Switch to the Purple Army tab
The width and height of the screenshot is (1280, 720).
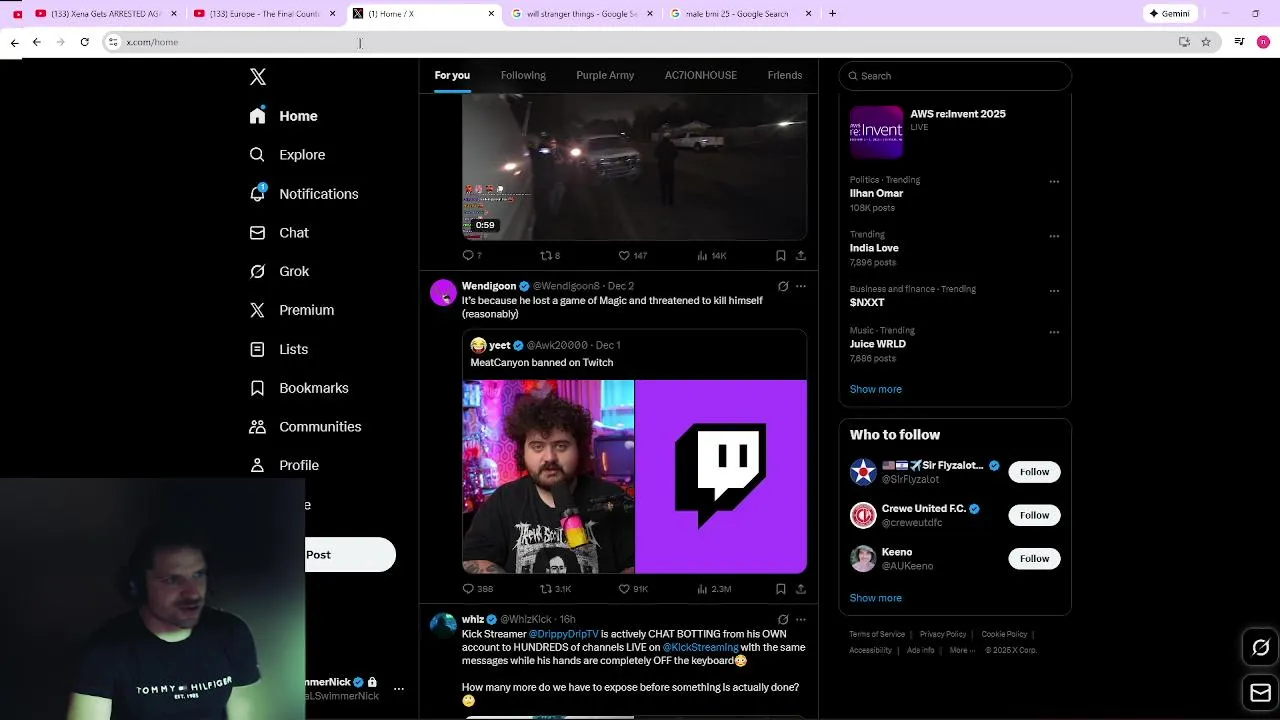pyautogui.click(x=605, y=75)
